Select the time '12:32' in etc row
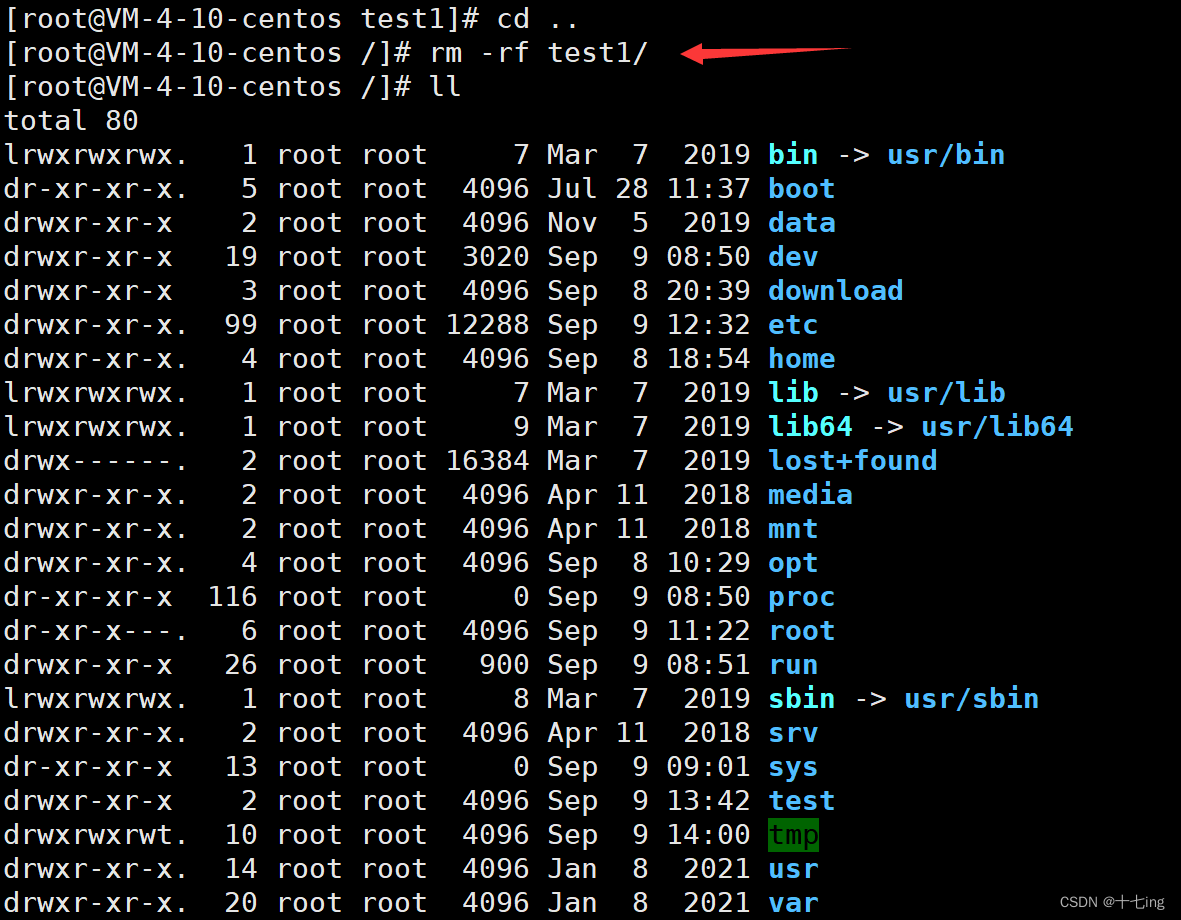Screen dimensions: 1181x920 [x=708, y=325]
